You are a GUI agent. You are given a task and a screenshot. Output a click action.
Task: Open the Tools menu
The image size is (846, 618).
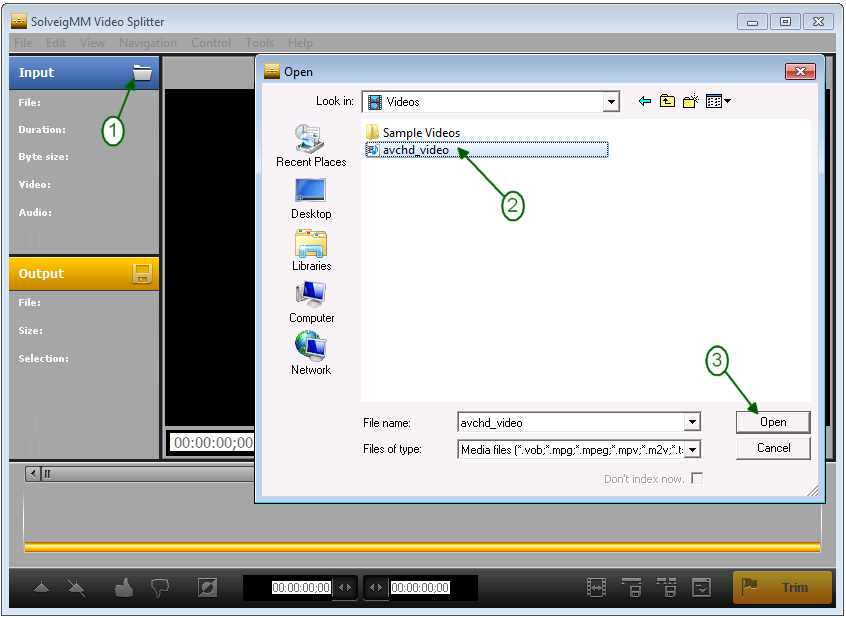coord(260,43)
